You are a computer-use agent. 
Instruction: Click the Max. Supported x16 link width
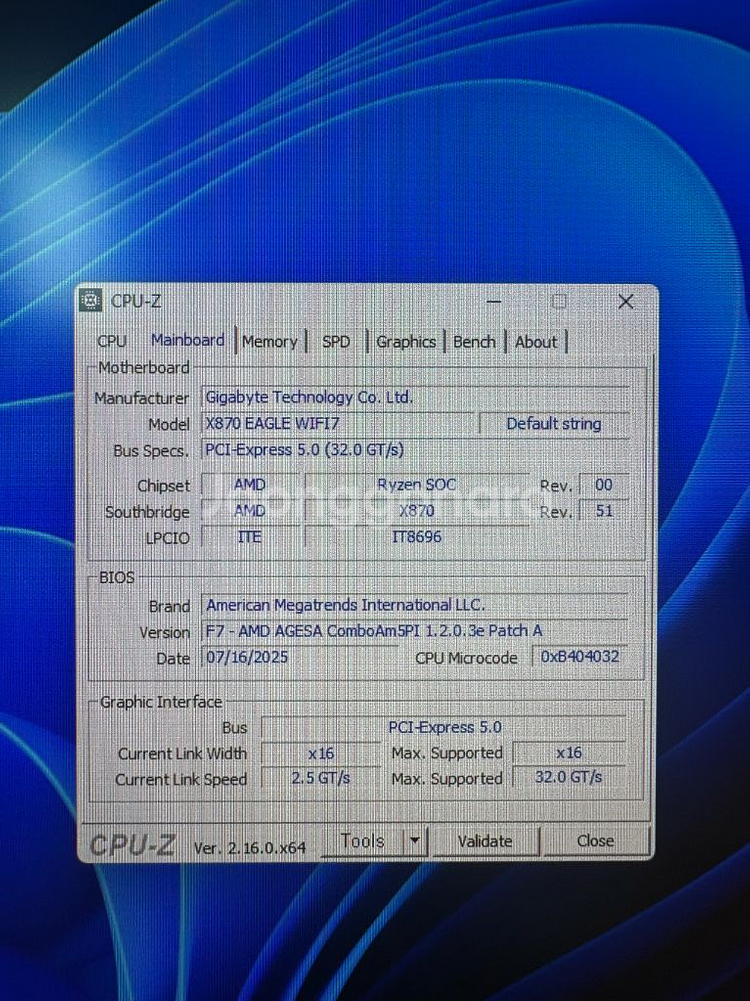[569, 753]
